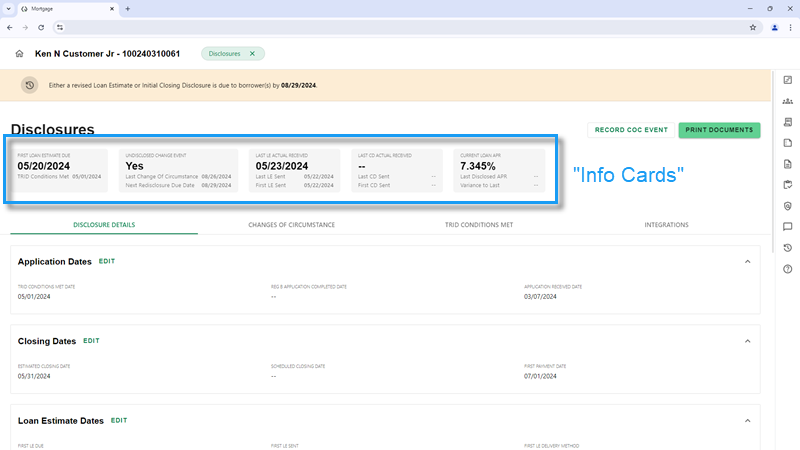The image size is (800, 450).
Task: Close the Mortgage browser tab
Action: [112, 9]
